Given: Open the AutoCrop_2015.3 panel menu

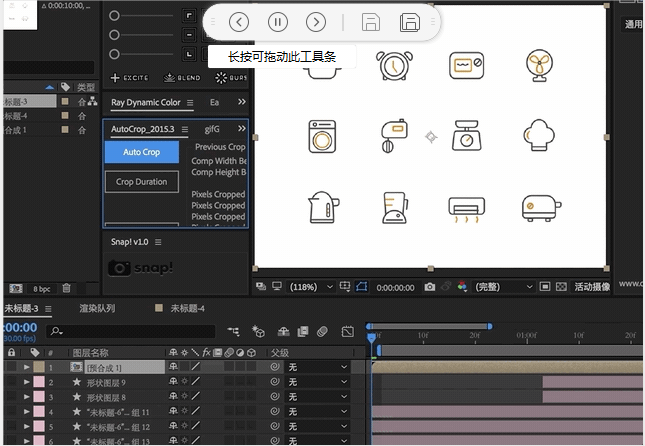Looking at the screenshot, I should [x=185, y=130].
